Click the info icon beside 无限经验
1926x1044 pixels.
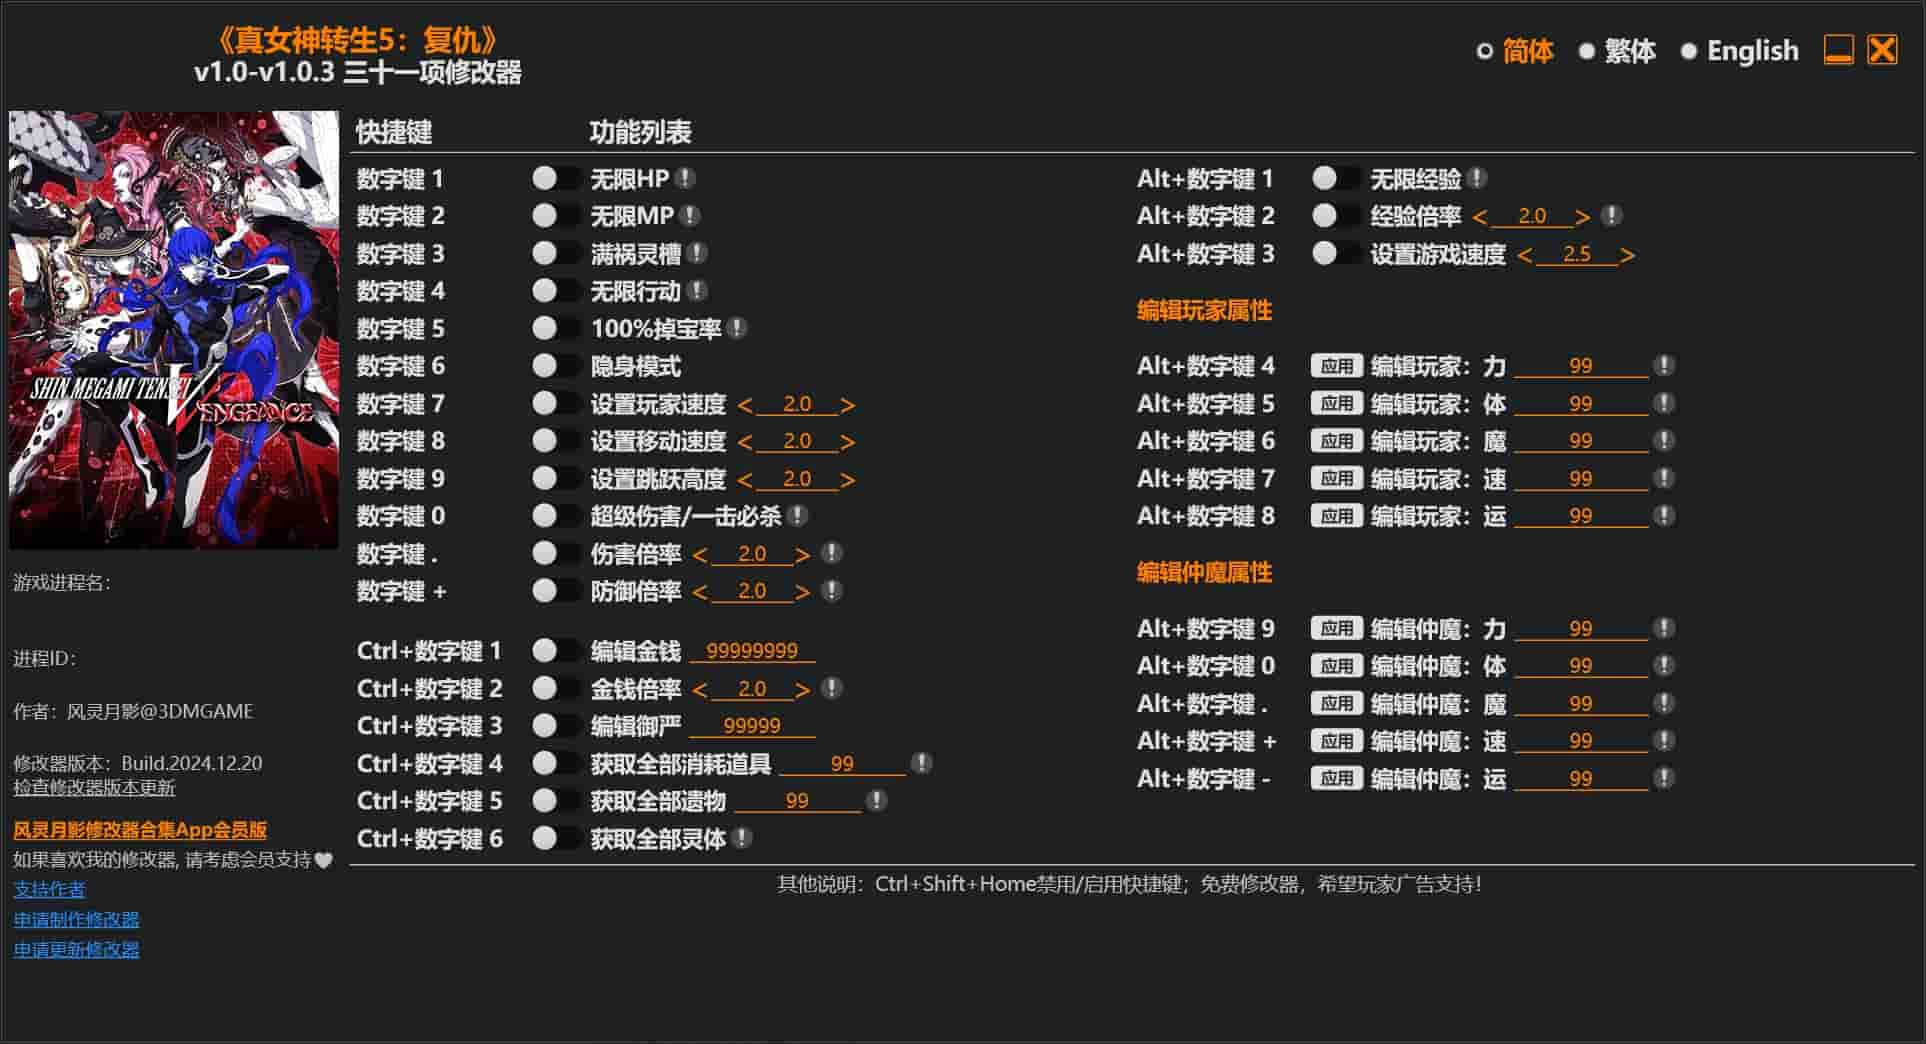tap(1477, 178)
